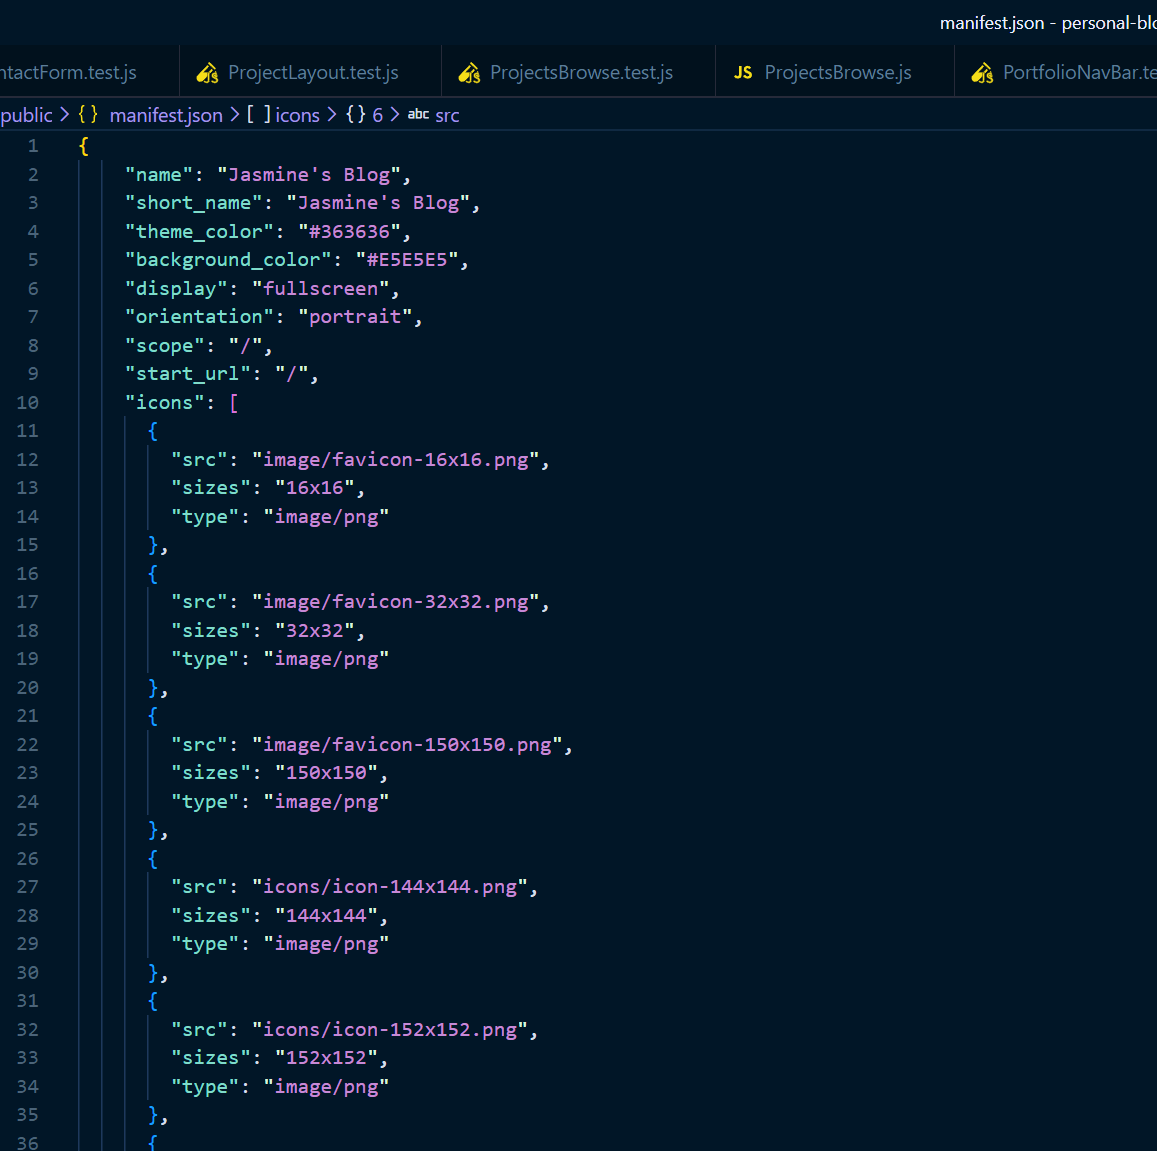Click the object braces icon before breadcrumb 6

356,115
